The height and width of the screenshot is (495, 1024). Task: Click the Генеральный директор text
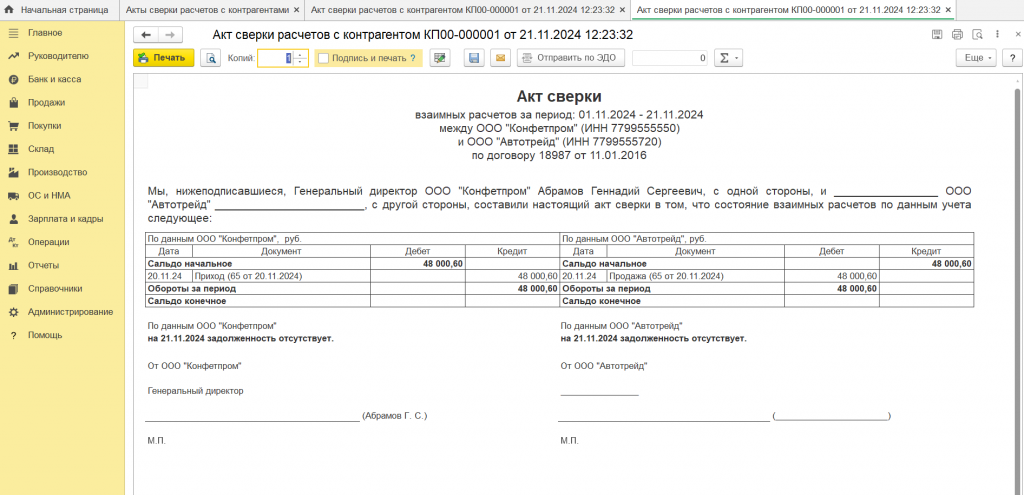196,391
